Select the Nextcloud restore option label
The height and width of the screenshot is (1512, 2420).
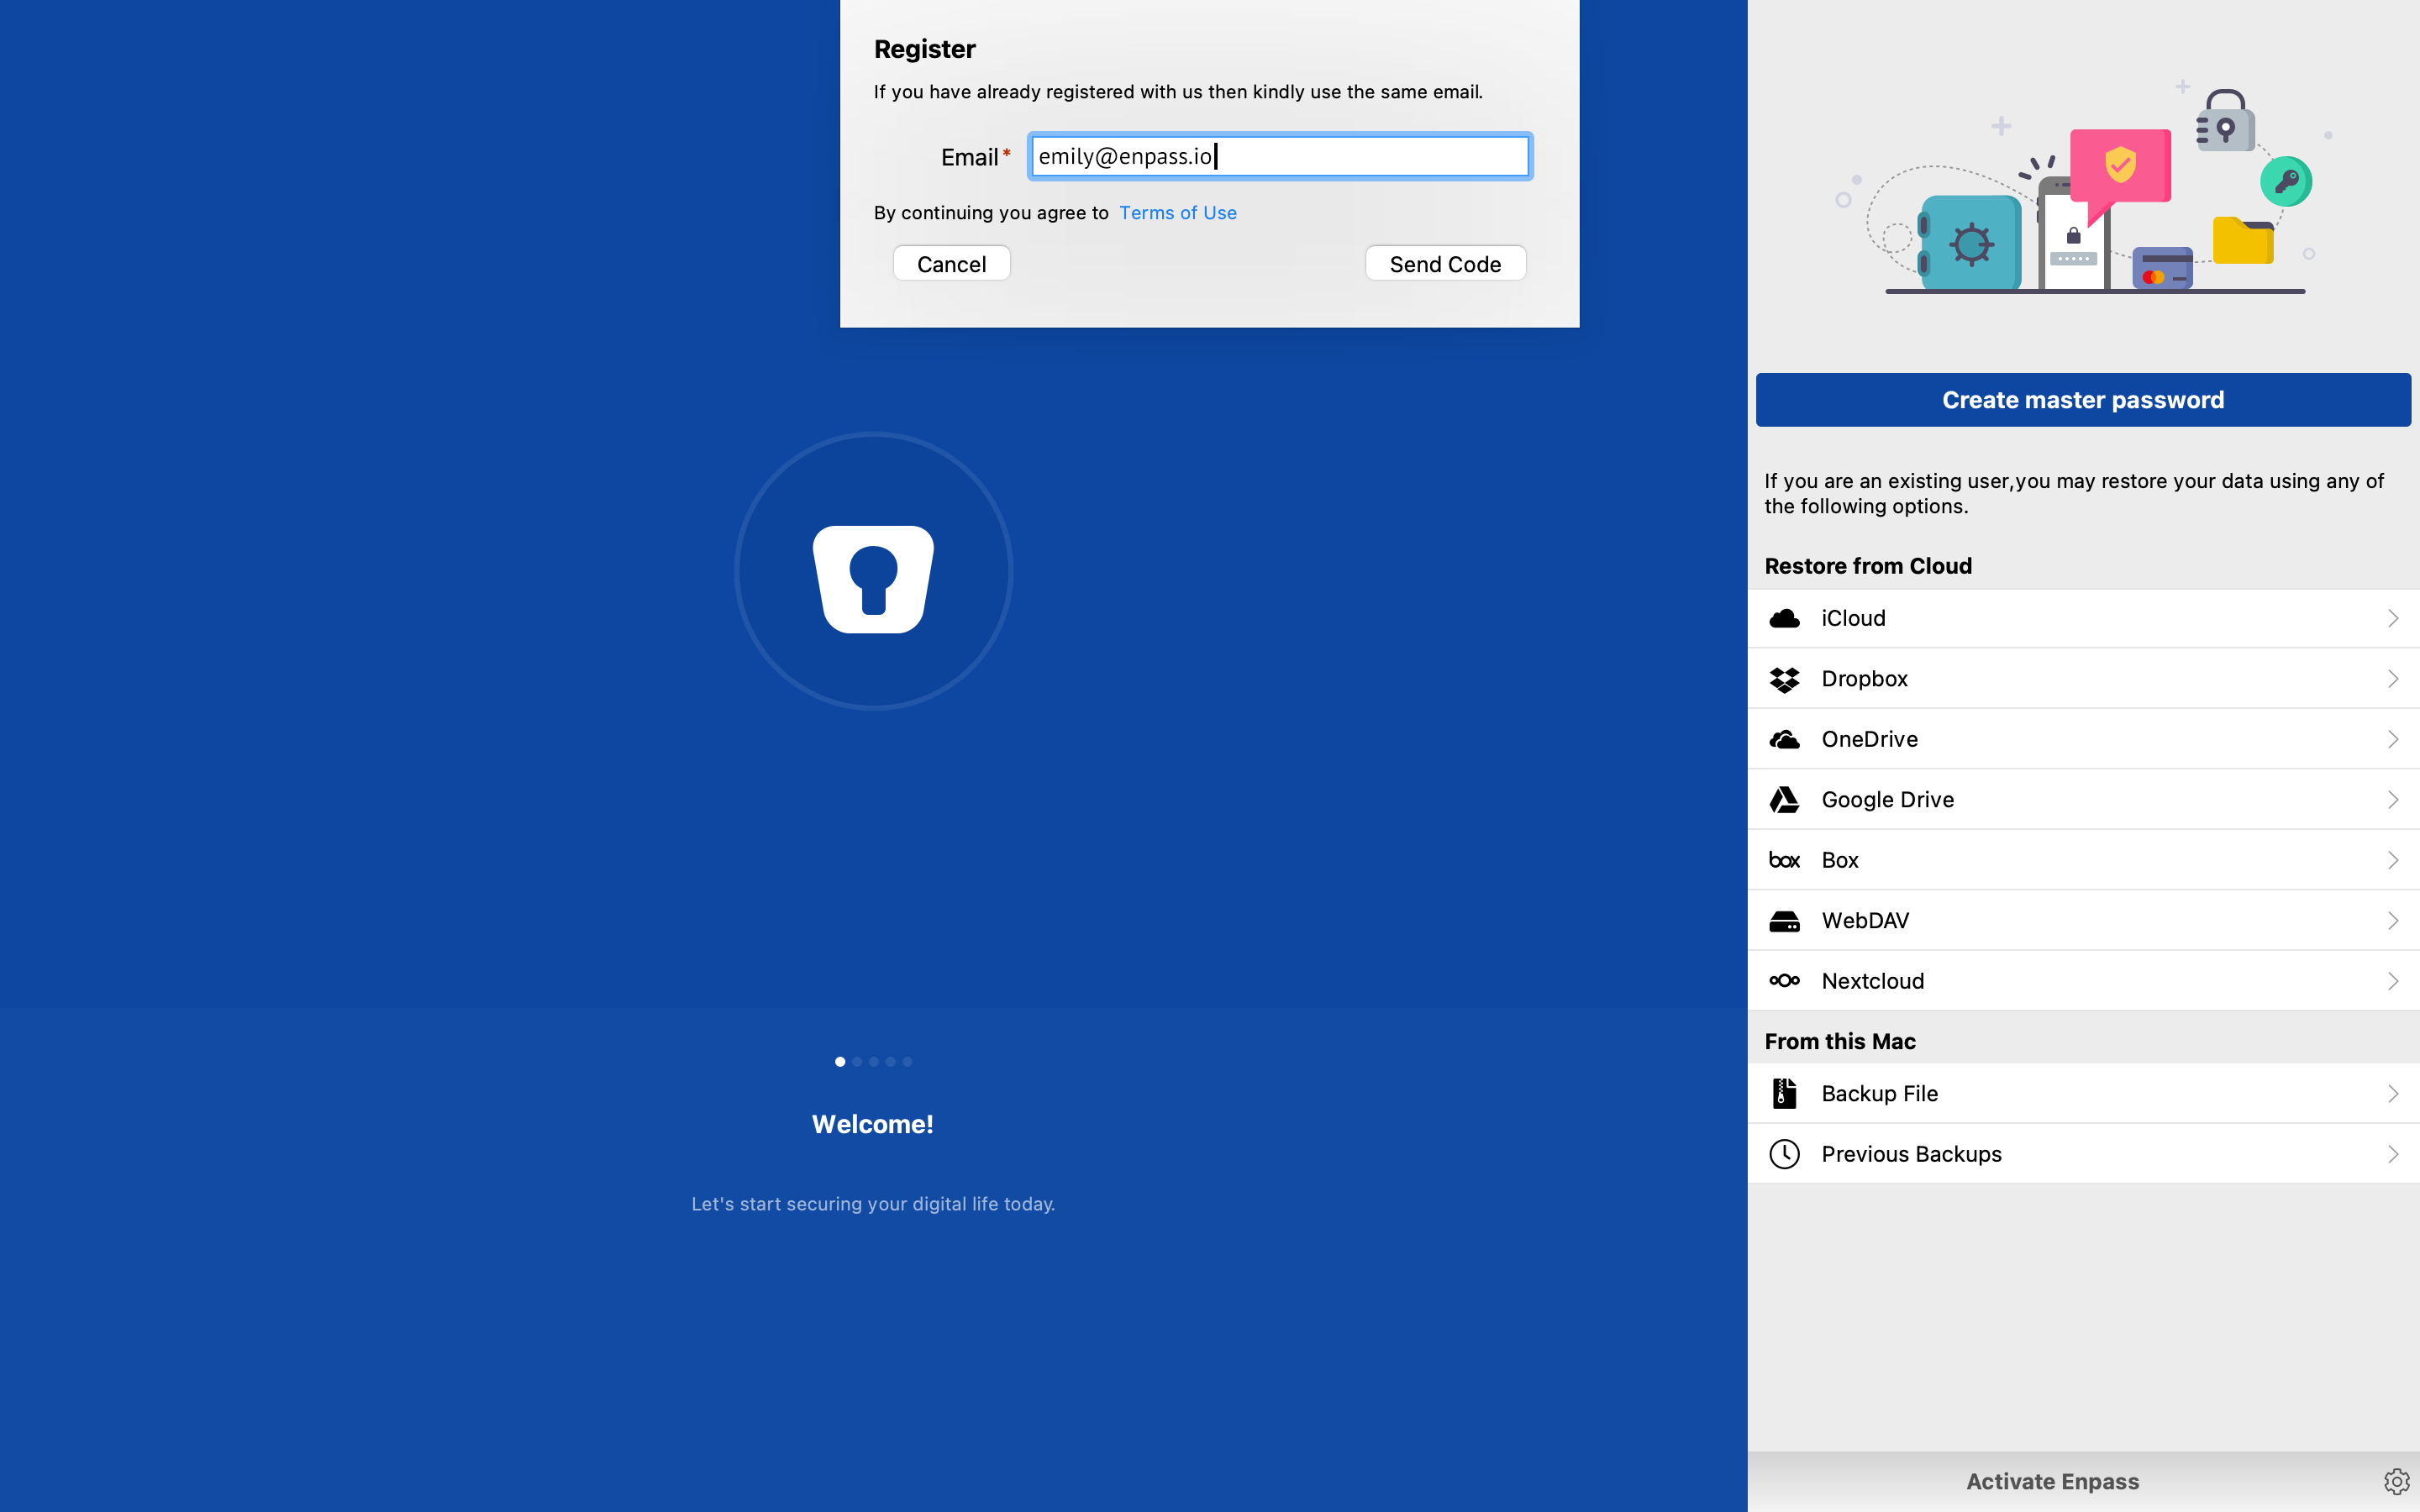click(x=1872, y=981)
